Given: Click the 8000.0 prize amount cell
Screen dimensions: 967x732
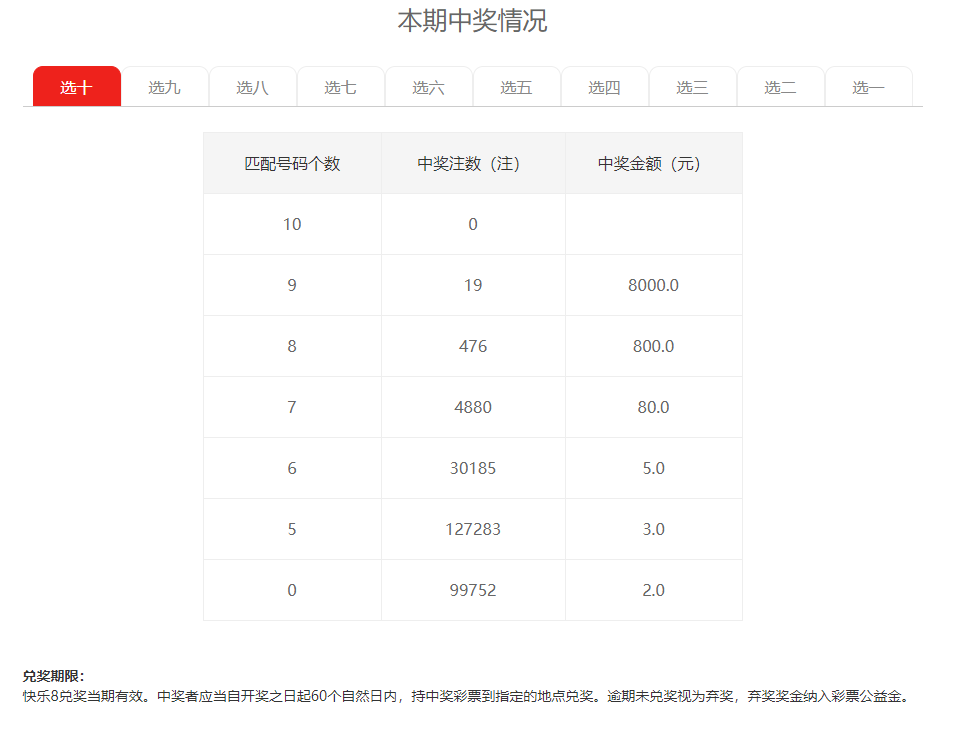Looking at the screenshot, I should point(653,285).
